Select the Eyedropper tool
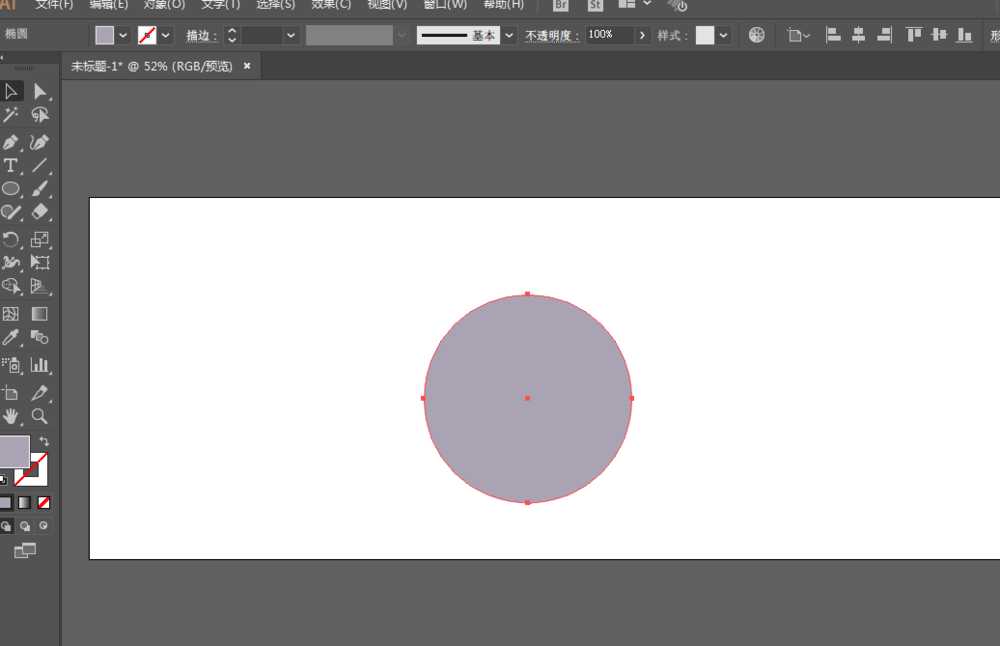This screenshot has width=1000, height=646. [10, 337]
